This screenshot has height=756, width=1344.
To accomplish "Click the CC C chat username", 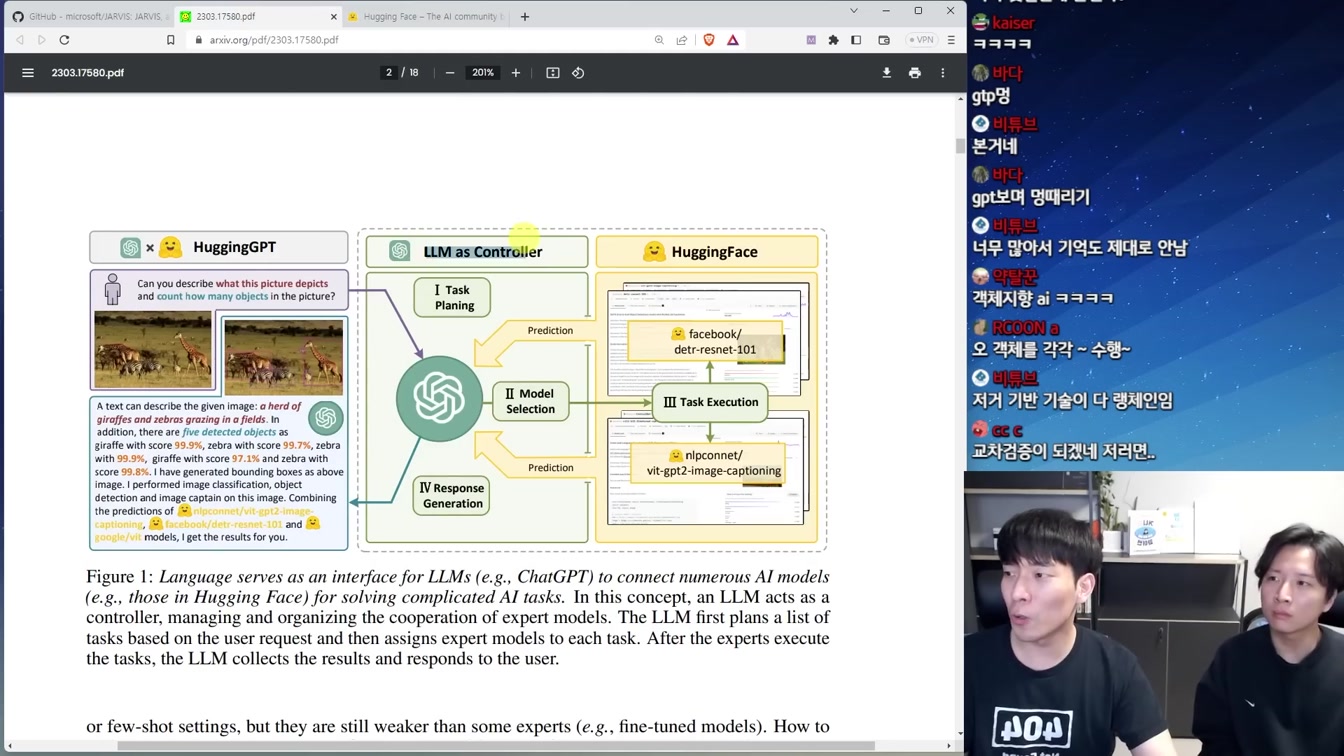I will click(1007, 430).
